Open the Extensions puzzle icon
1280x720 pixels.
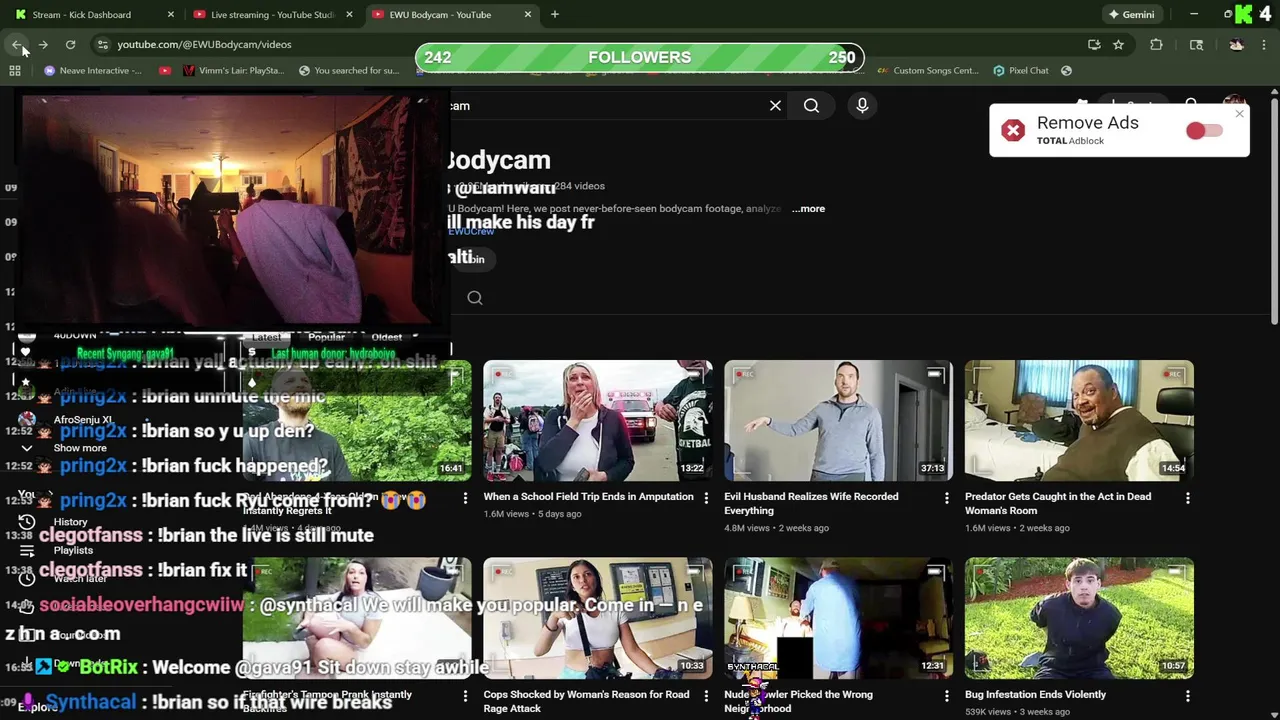point(1156,44)
